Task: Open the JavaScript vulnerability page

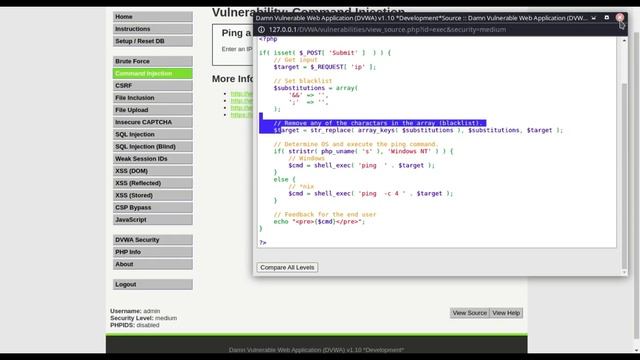Action: tap(152, 220)
